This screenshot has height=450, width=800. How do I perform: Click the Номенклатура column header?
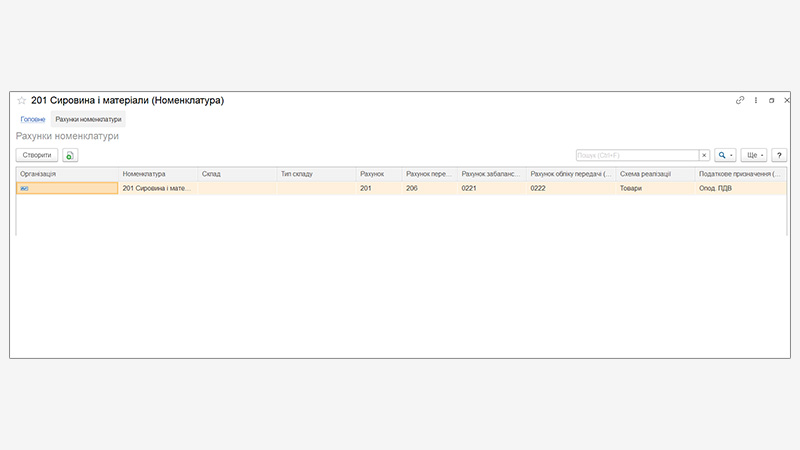click(x=158, y=174)
